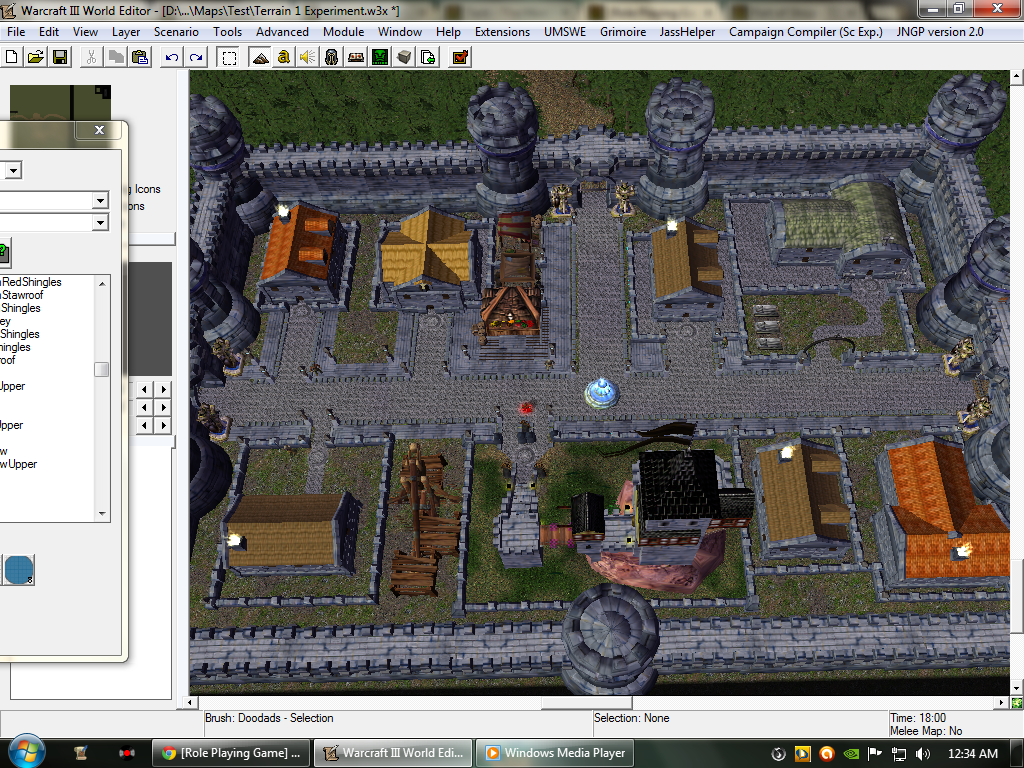
Task: Open the Import Manager icon
Action: (x=428, y=57)
